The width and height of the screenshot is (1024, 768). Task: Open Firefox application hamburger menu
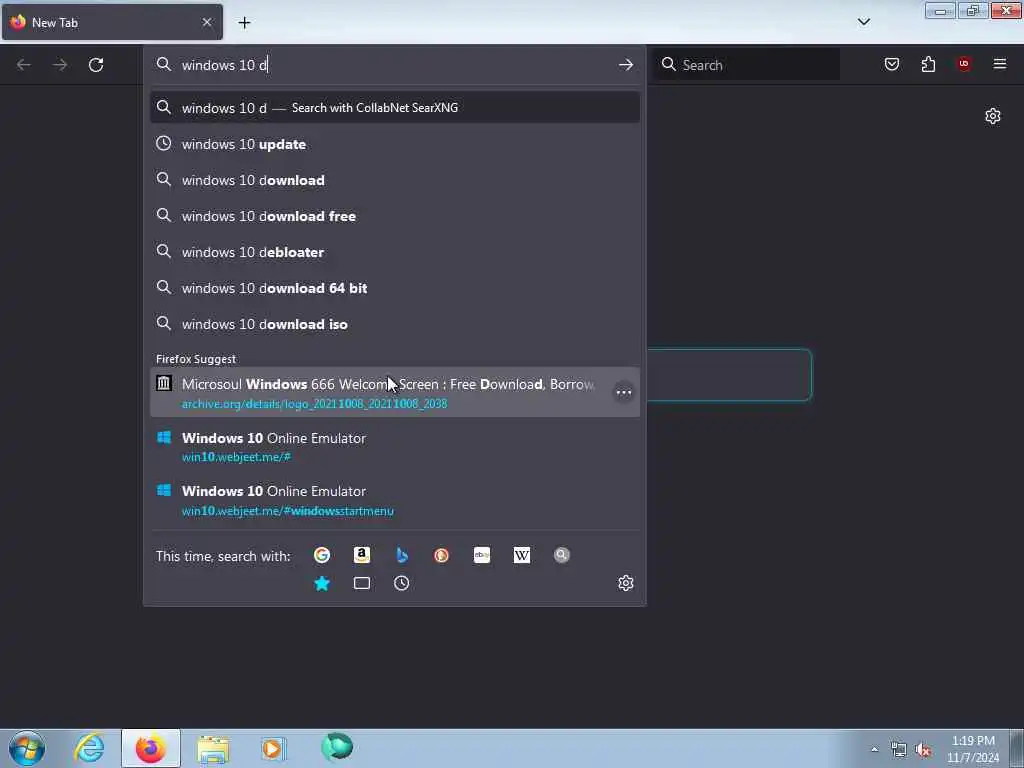pyautogui.click(x=1000, y=64)
